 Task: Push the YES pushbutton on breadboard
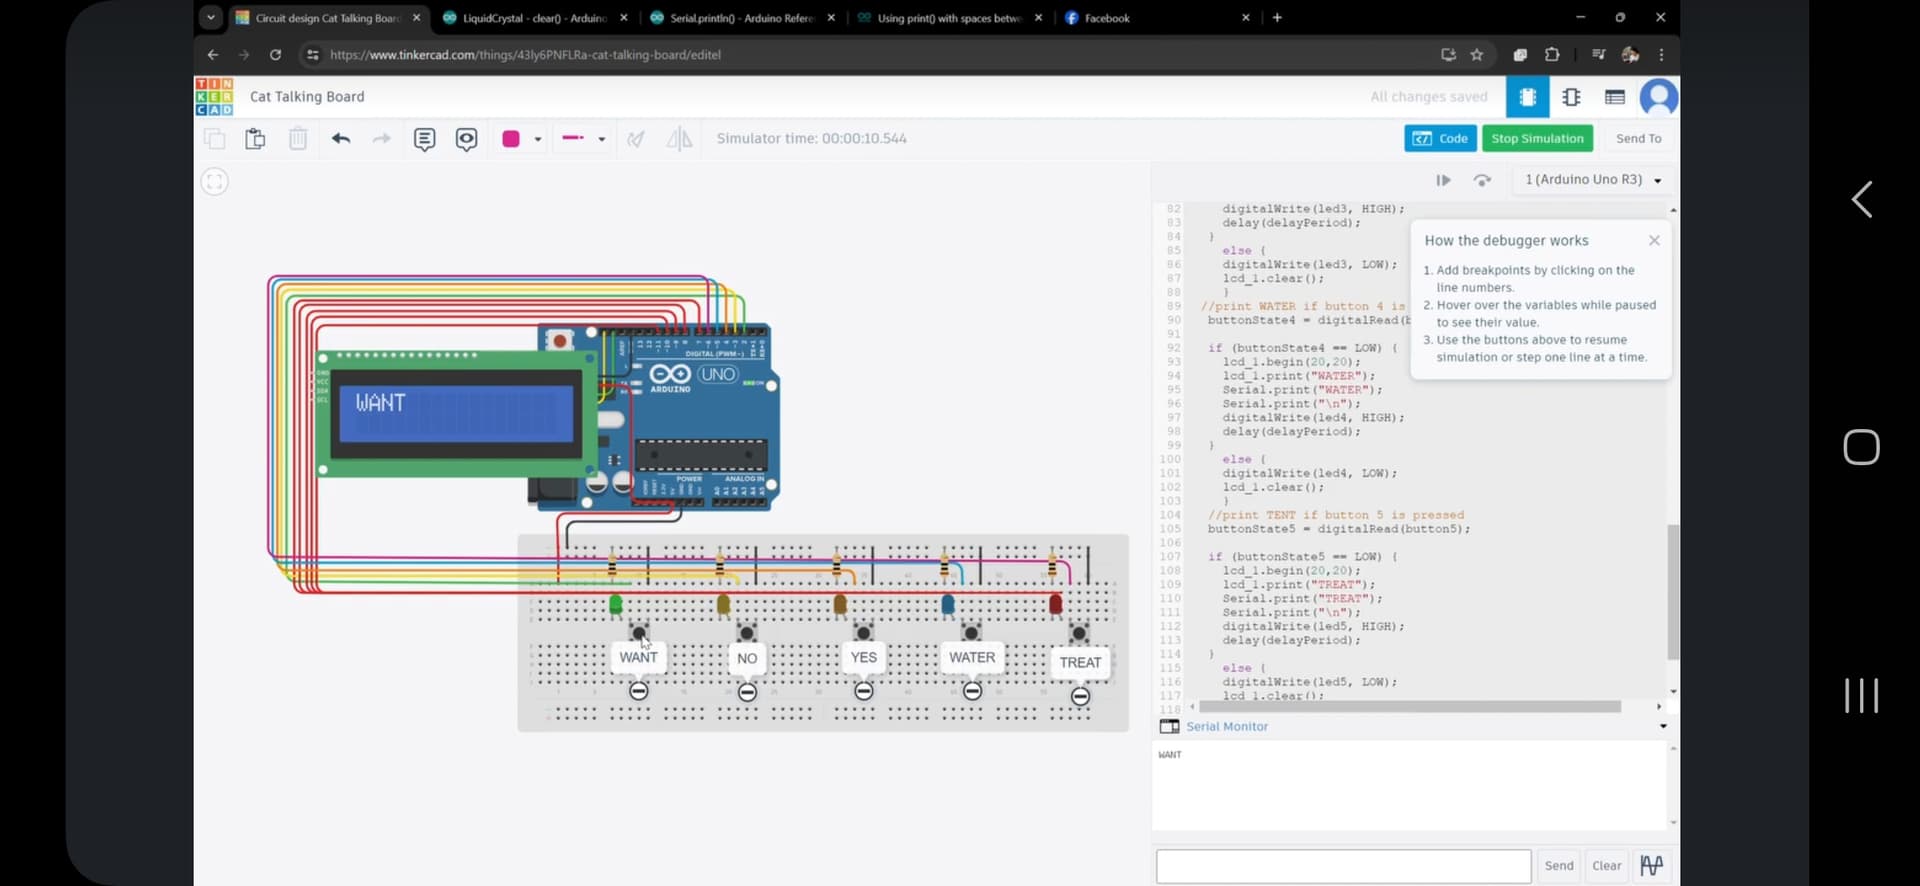point(864,633)
